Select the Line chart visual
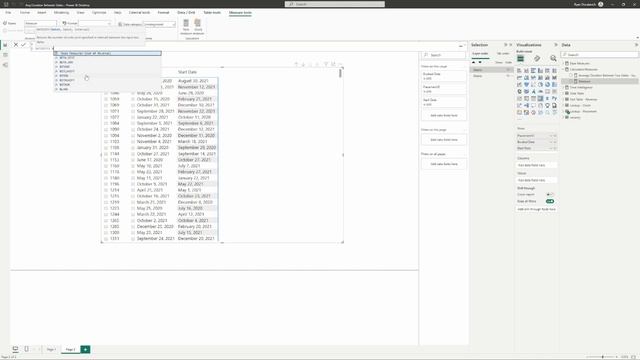This screenshot has height=360, width=640. 520,78
